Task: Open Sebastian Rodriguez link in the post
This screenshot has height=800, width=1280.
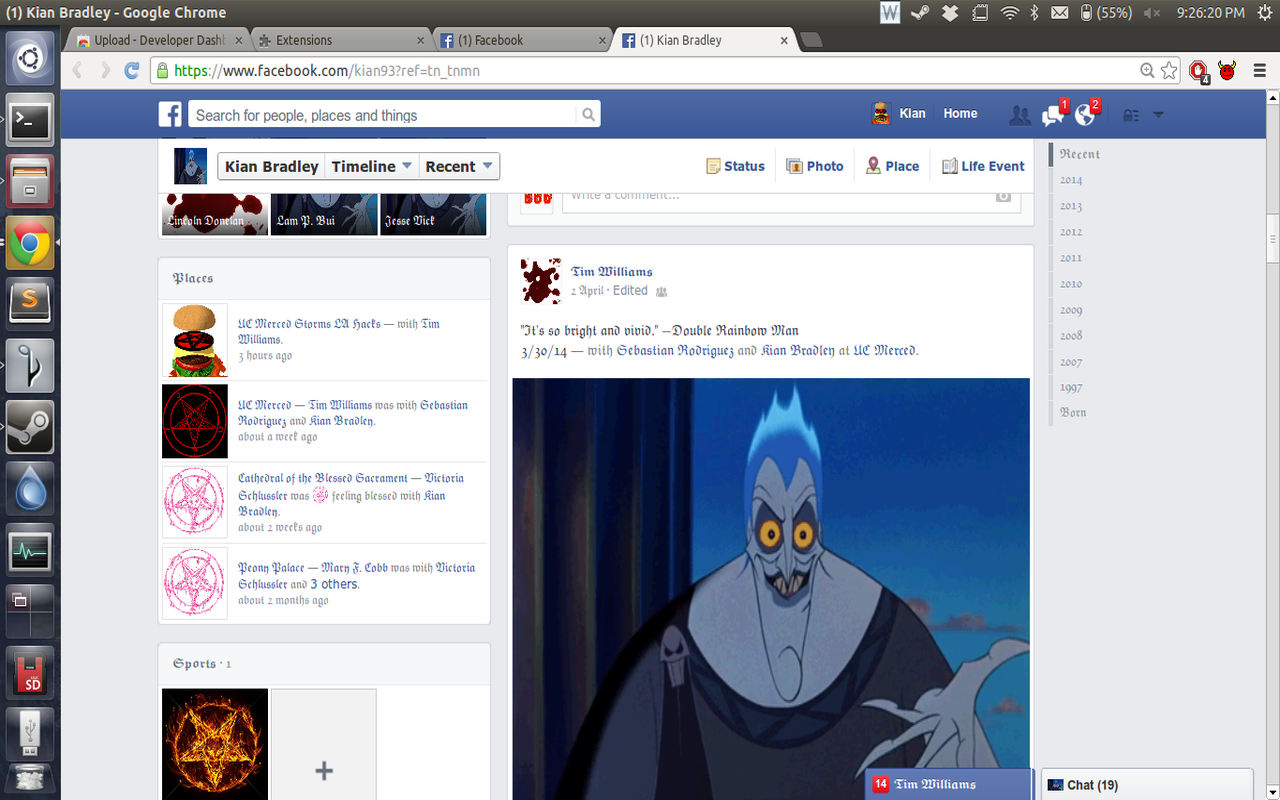Action: point(675,351)
